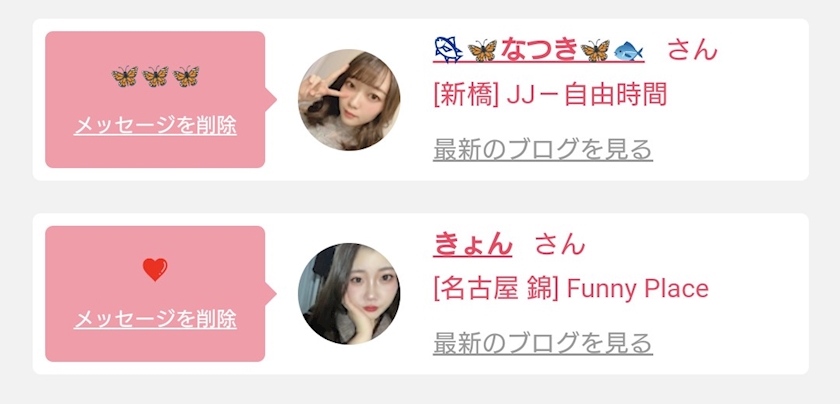The height and width of the screenshot is (404, 840).
Task: Click the butterfly emoji right of なつき name
Action: tap(595, 50)
